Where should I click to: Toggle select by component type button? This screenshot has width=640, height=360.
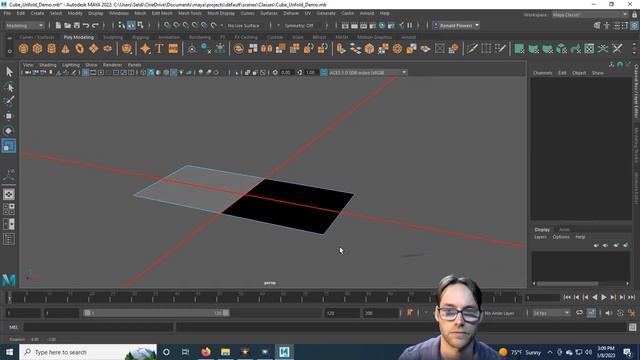(140, 25)
